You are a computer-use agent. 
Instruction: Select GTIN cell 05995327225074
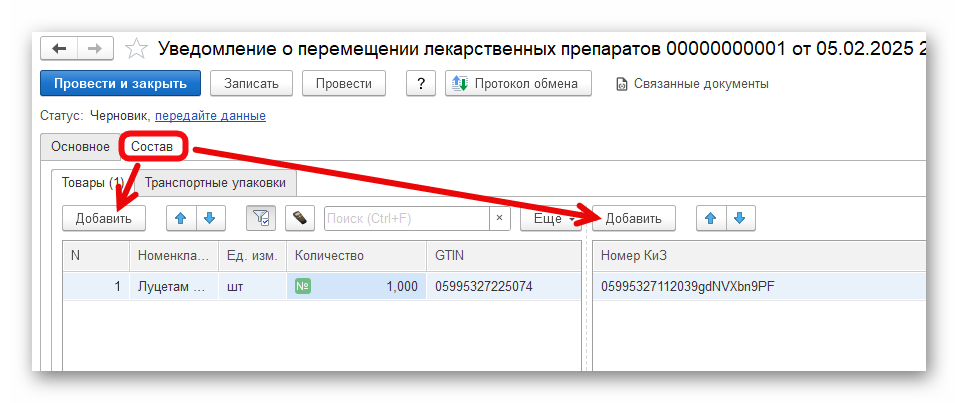click(504, 286)
